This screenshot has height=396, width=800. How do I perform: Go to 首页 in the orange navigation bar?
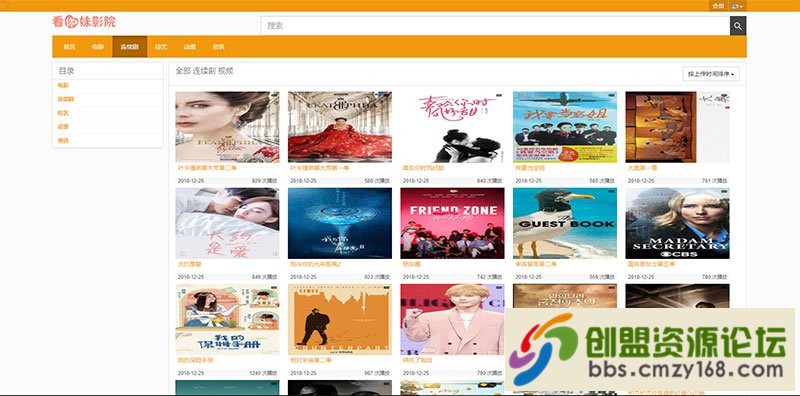(69, 47)
